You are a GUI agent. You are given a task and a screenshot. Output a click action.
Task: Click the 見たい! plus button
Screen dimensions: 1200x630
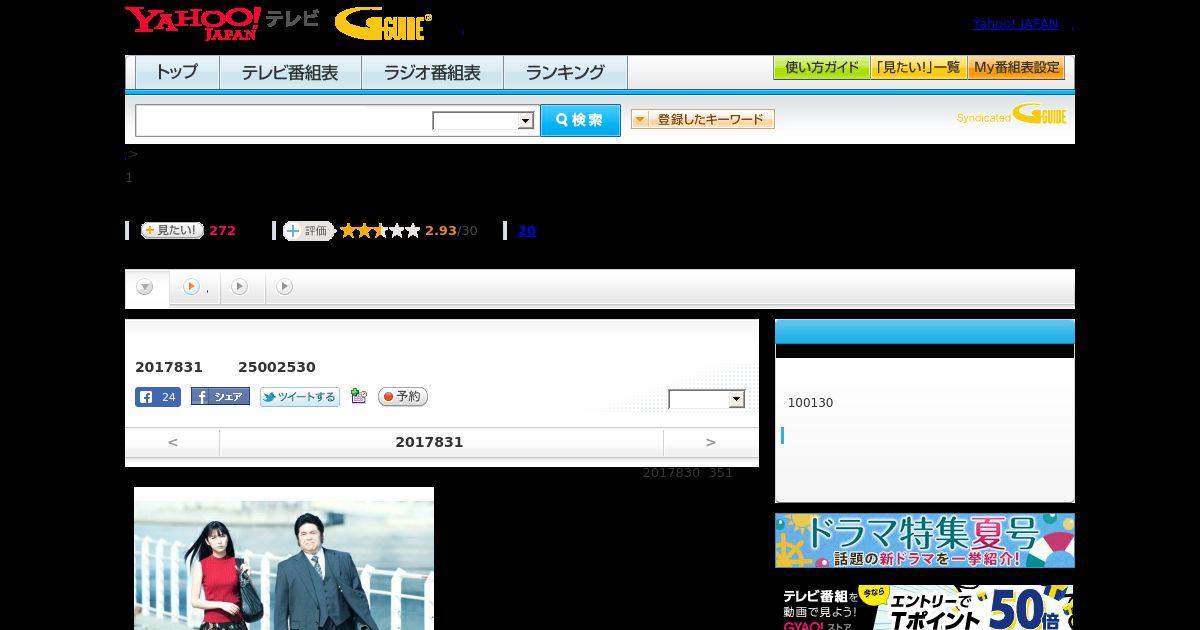172,230
